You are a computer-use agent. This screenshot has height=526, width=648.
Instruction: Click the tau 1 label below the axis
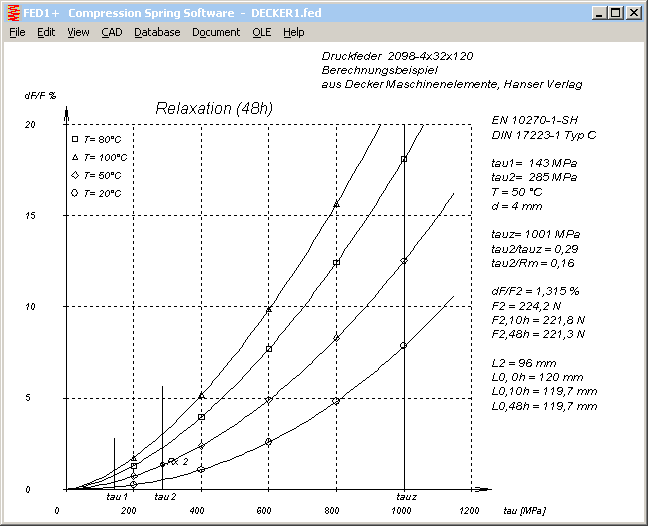[117, 496]
